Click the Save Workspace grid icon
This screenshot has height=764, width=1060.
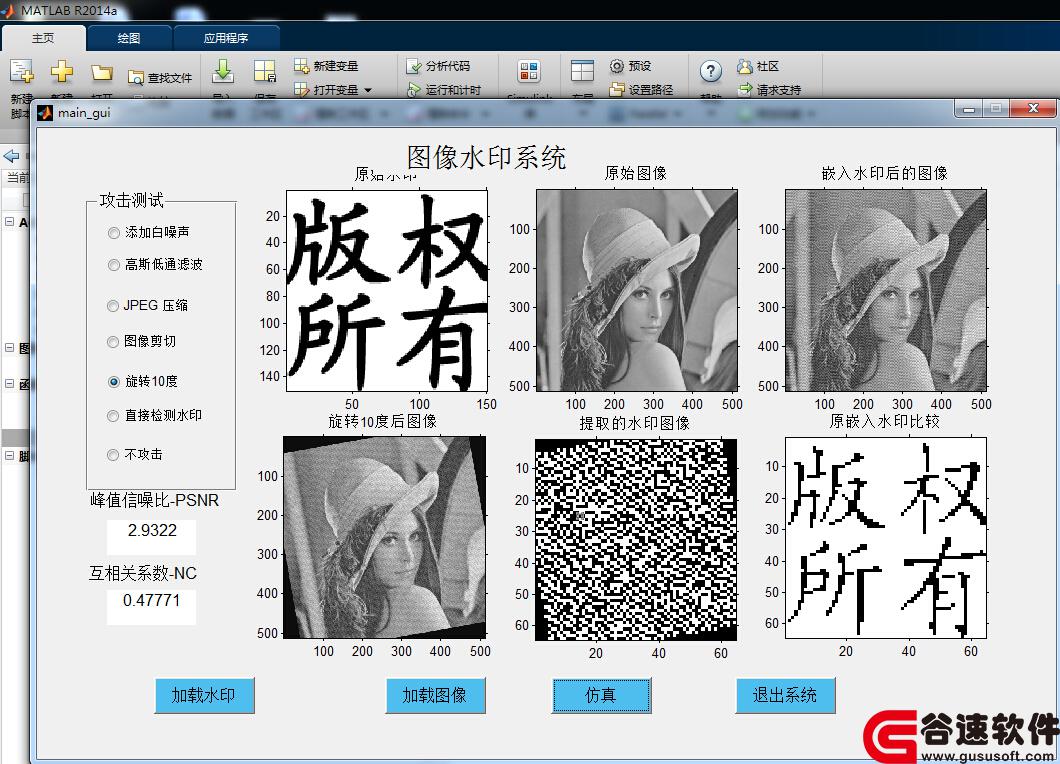point(264,71)
